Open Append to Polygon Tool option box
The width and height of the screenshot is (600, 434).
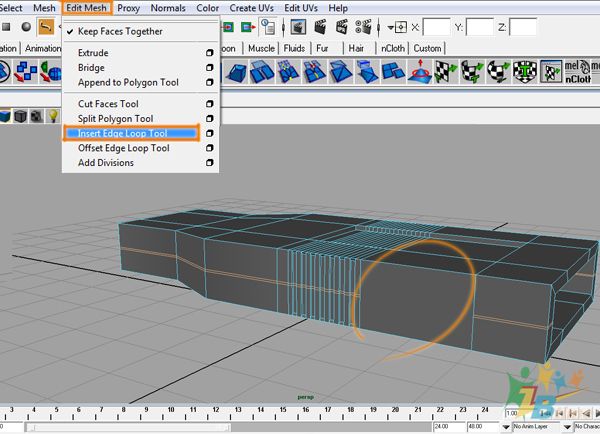point(209,82)
